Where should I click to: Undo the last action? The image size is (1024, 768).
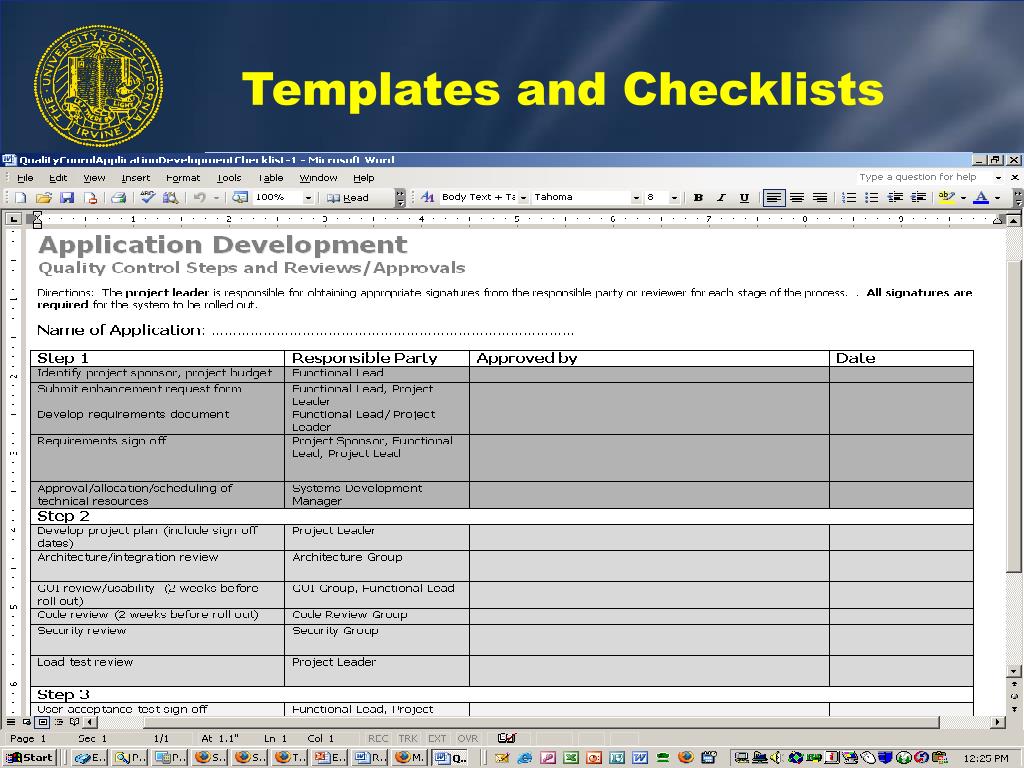tap(200, 197)
